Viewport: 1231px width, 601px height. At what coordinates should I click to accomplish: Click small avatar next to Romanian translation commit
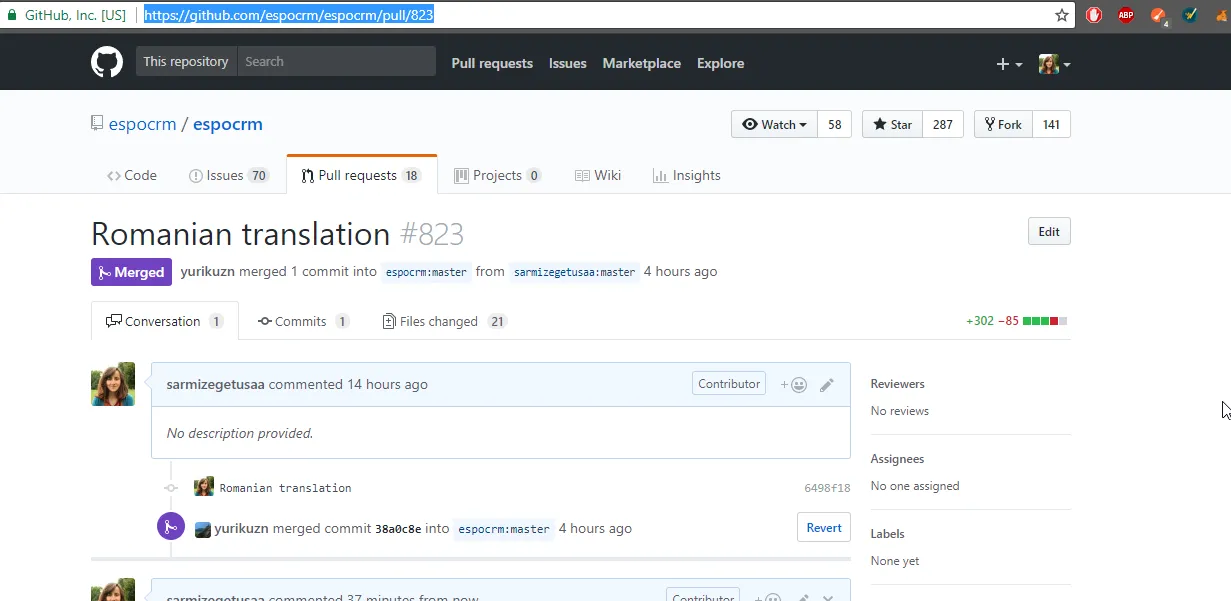pos(204,487)
